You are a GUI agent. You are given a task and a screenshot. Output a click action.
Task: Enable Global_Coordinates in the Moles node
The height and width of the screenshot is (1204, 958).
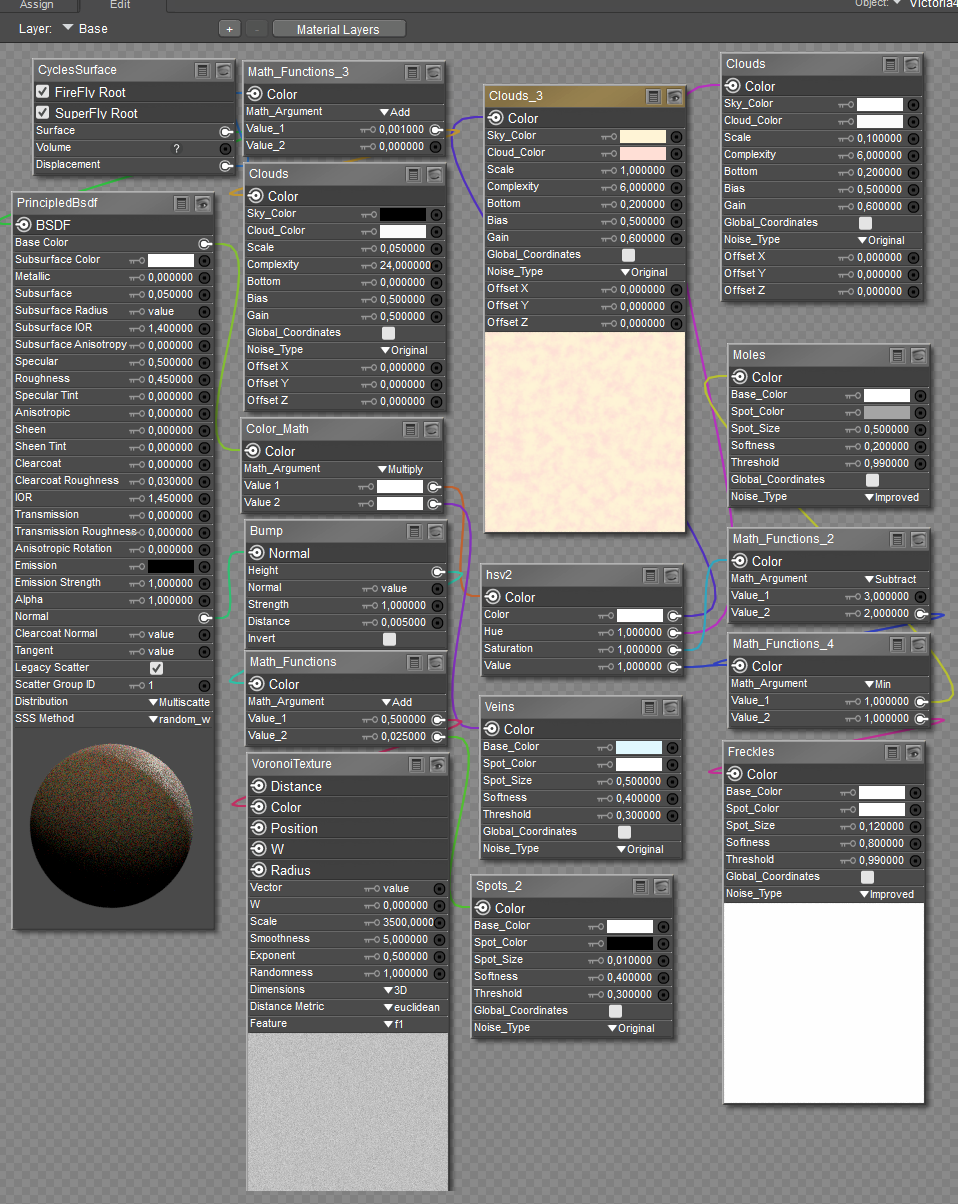tap(872, 480)
